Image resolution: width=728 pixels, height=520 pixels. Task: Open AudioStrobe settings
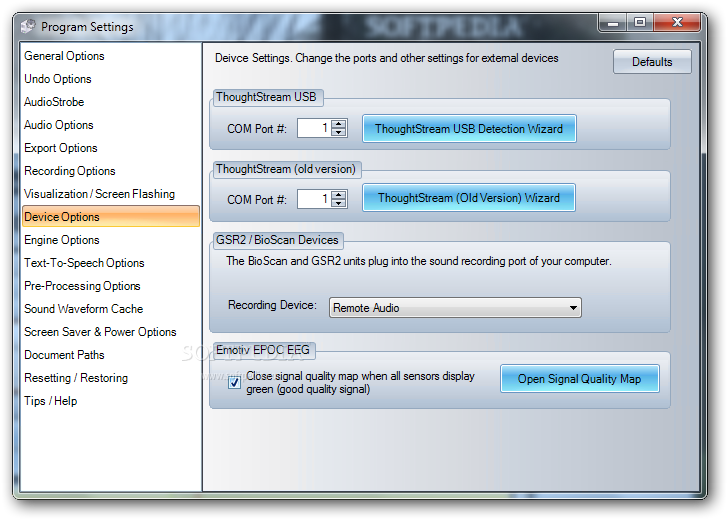(54, 102)
